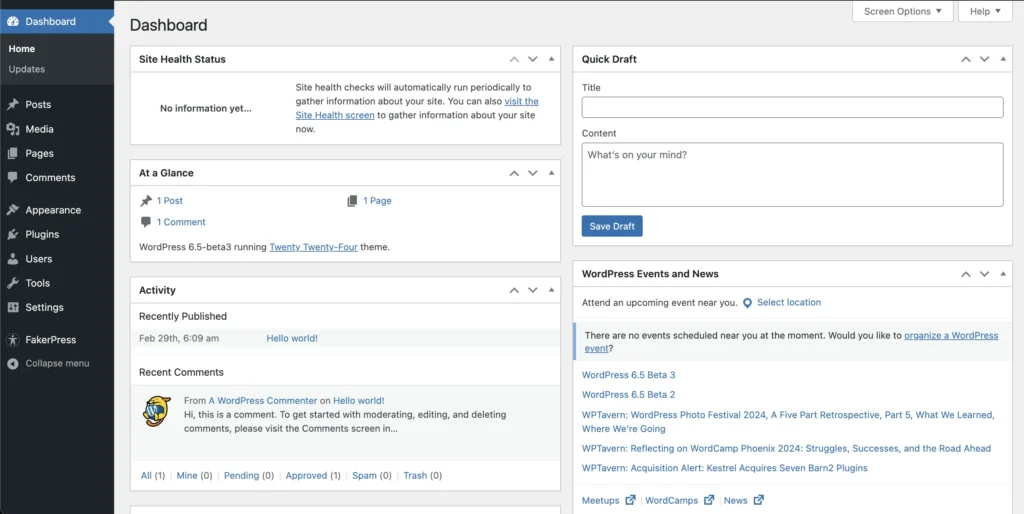Toggle the Quick Draft panel collapse arrow
The width and height of the screenshot is (1024, 514).
pyautogui.click(x=1003, y=59)
